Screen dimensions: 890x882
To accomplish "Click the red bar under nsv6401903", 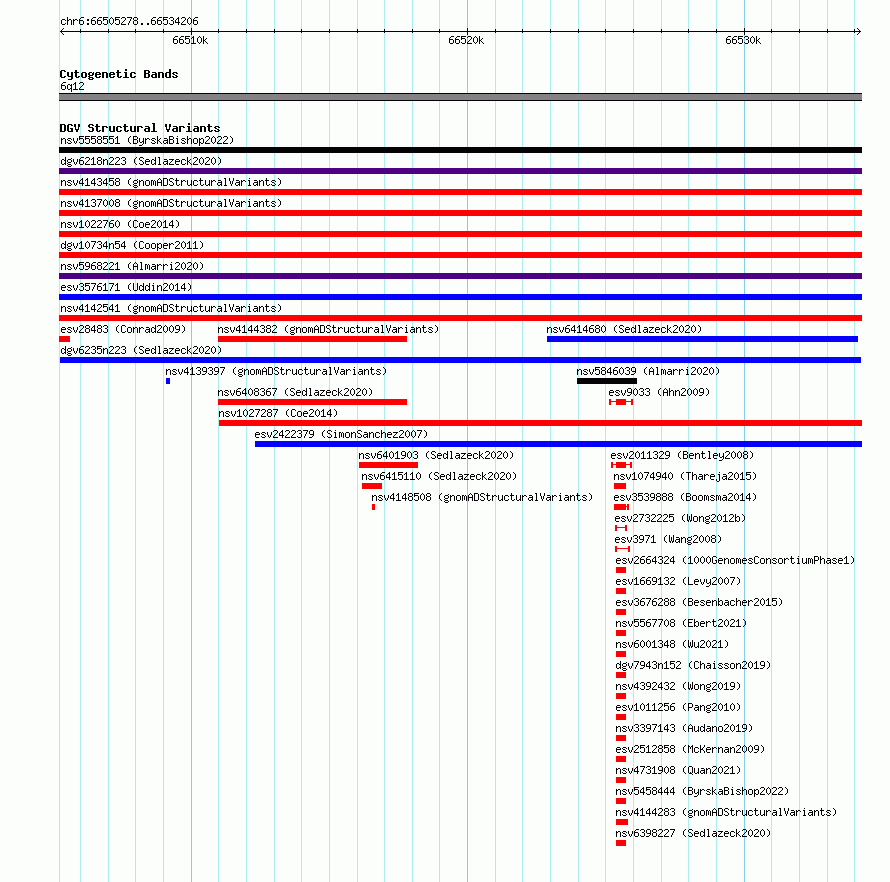I will click(x=388, y=465).
